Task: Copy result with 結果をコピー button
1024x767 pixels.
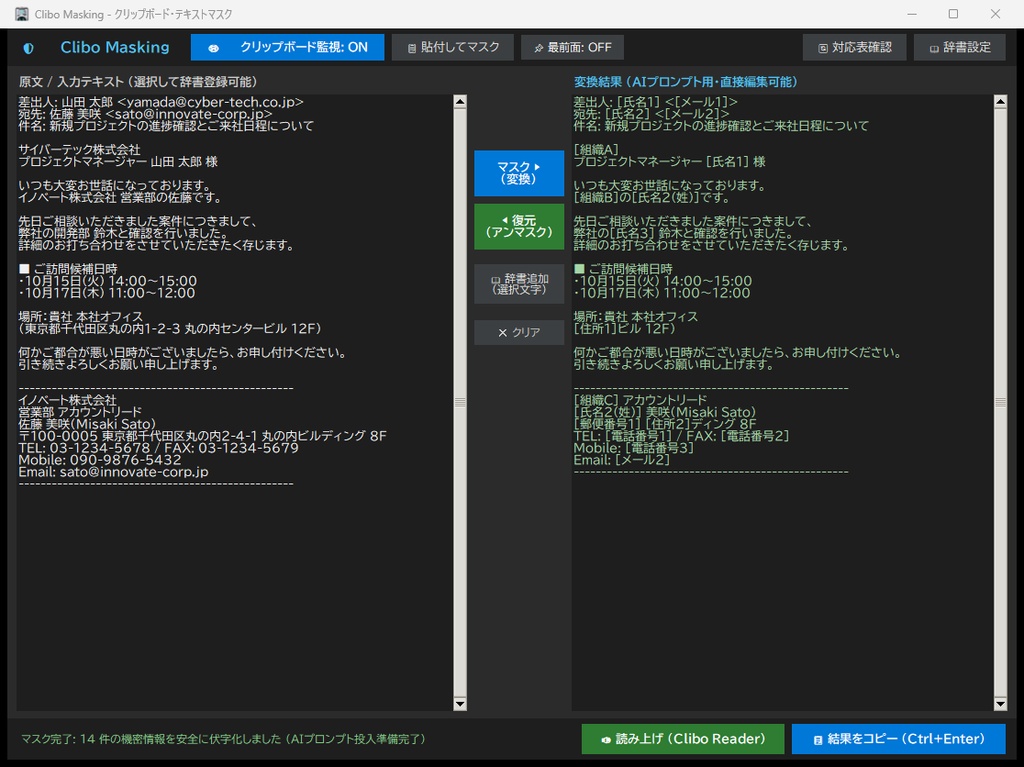Action: point(898,739)
